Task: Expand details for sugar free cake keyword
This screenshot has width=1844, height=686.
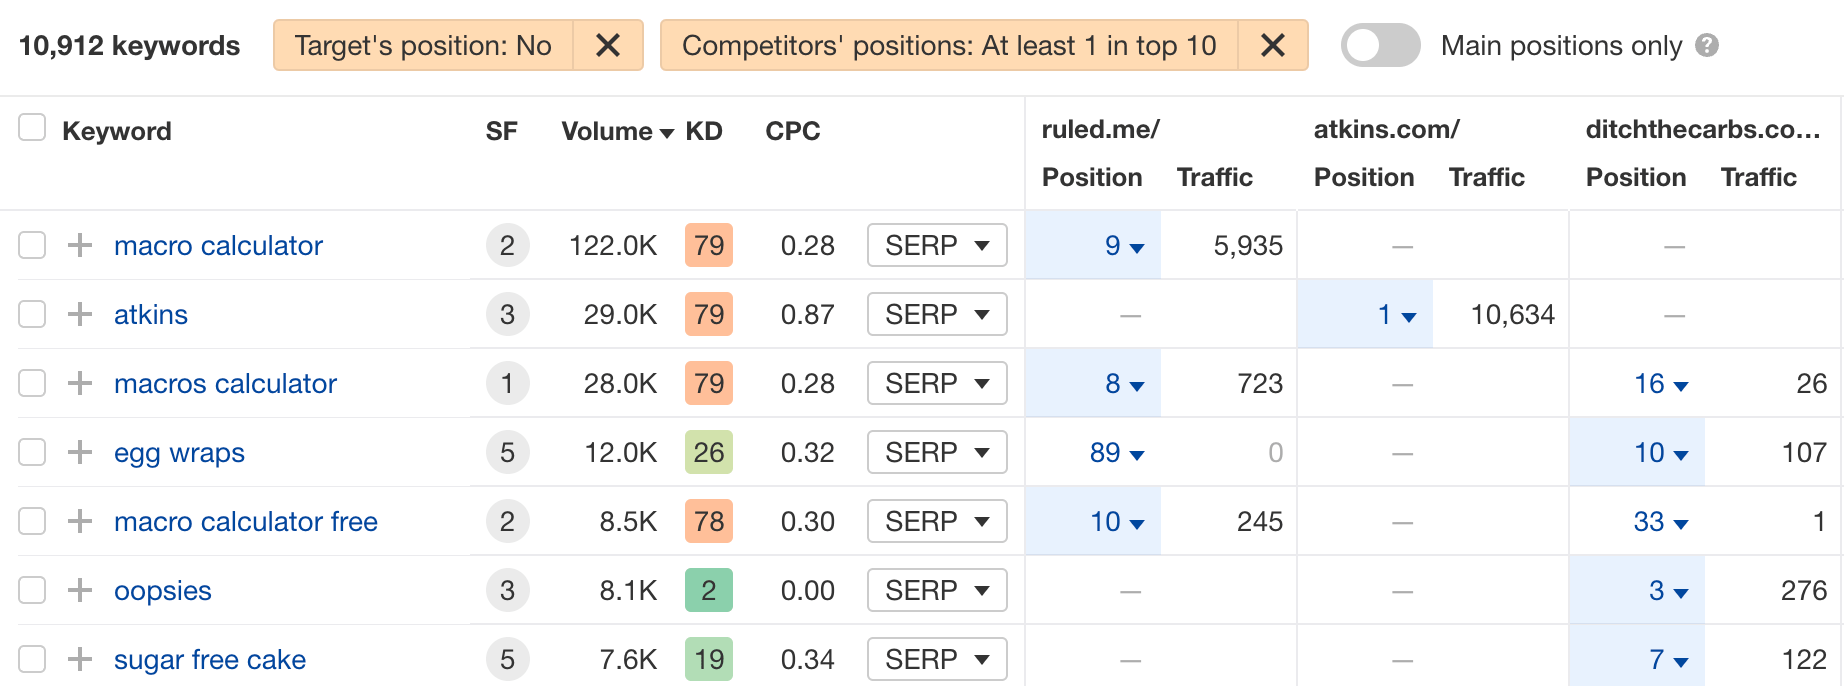Action: coord(78,659)
